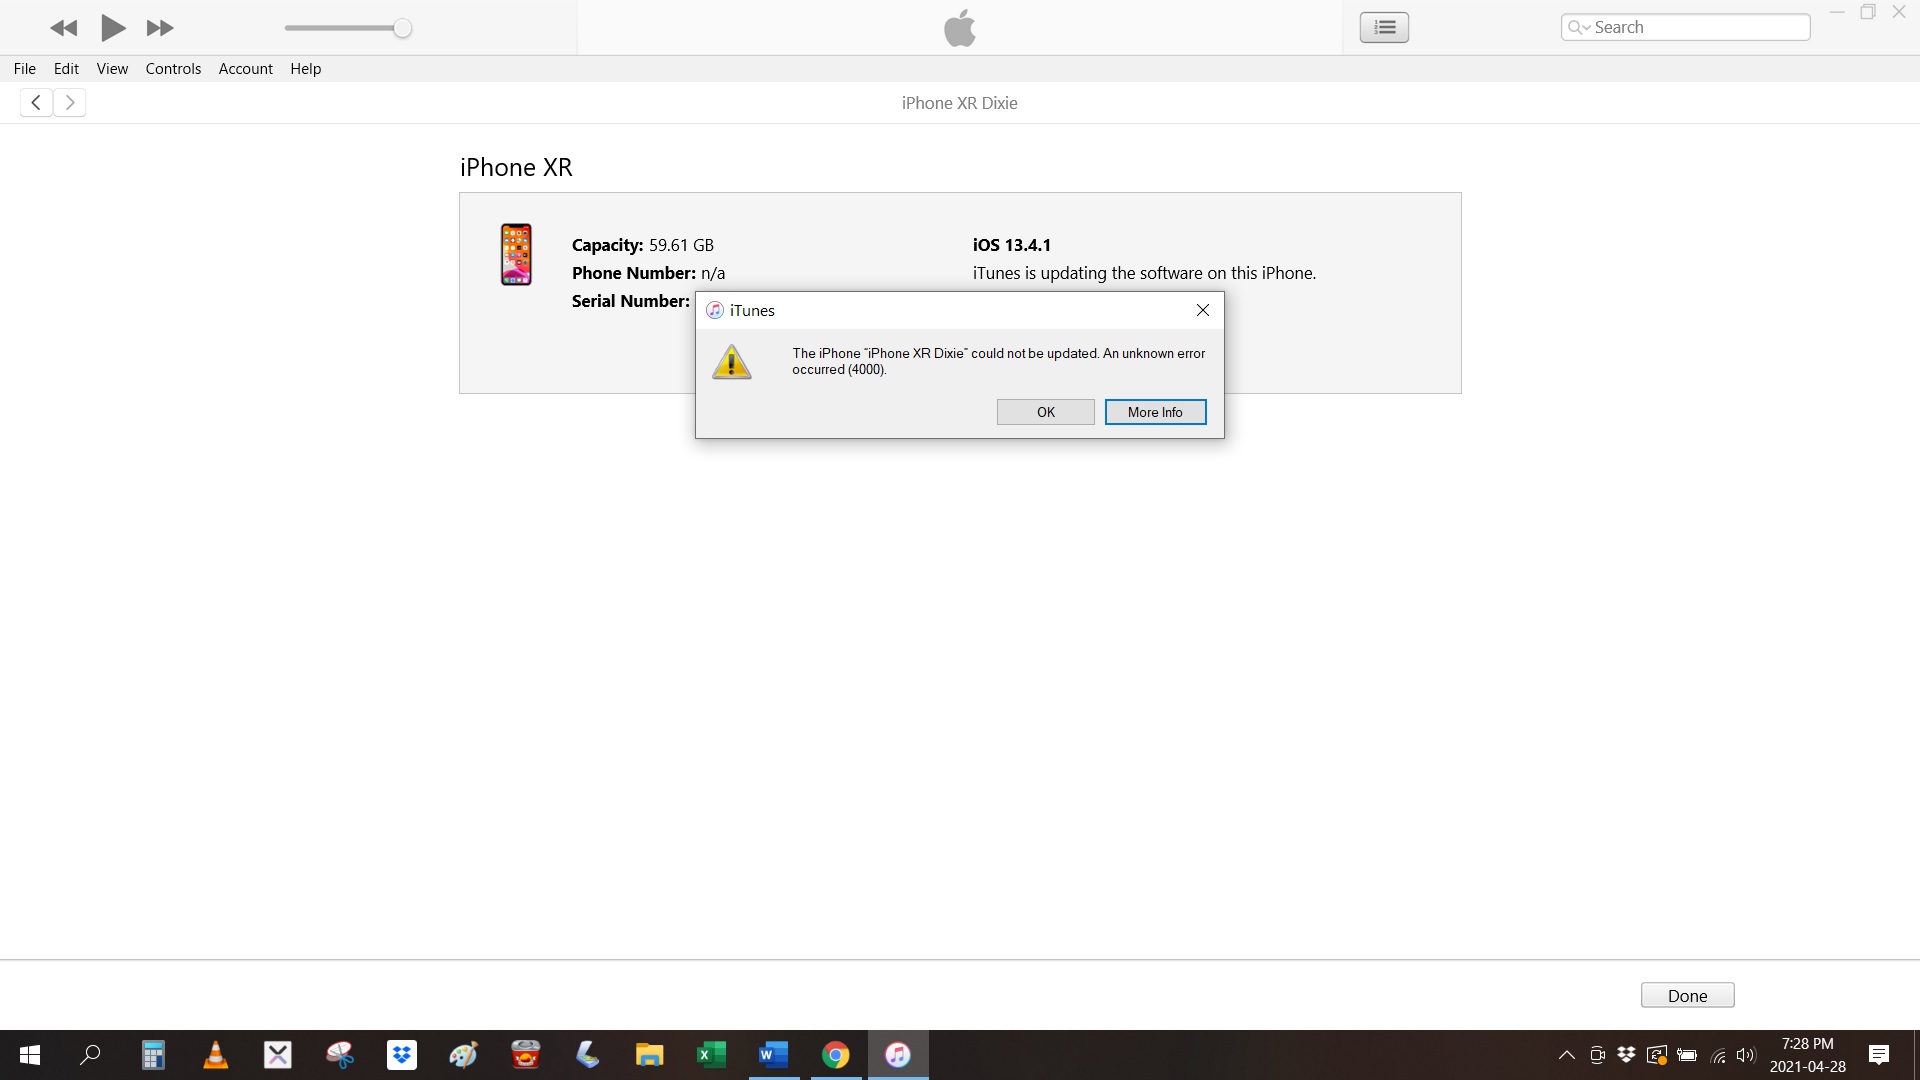Open Chrome from the taskbar
This screenshot has height=1080, width=1920.
click(x=835, y=1055)
